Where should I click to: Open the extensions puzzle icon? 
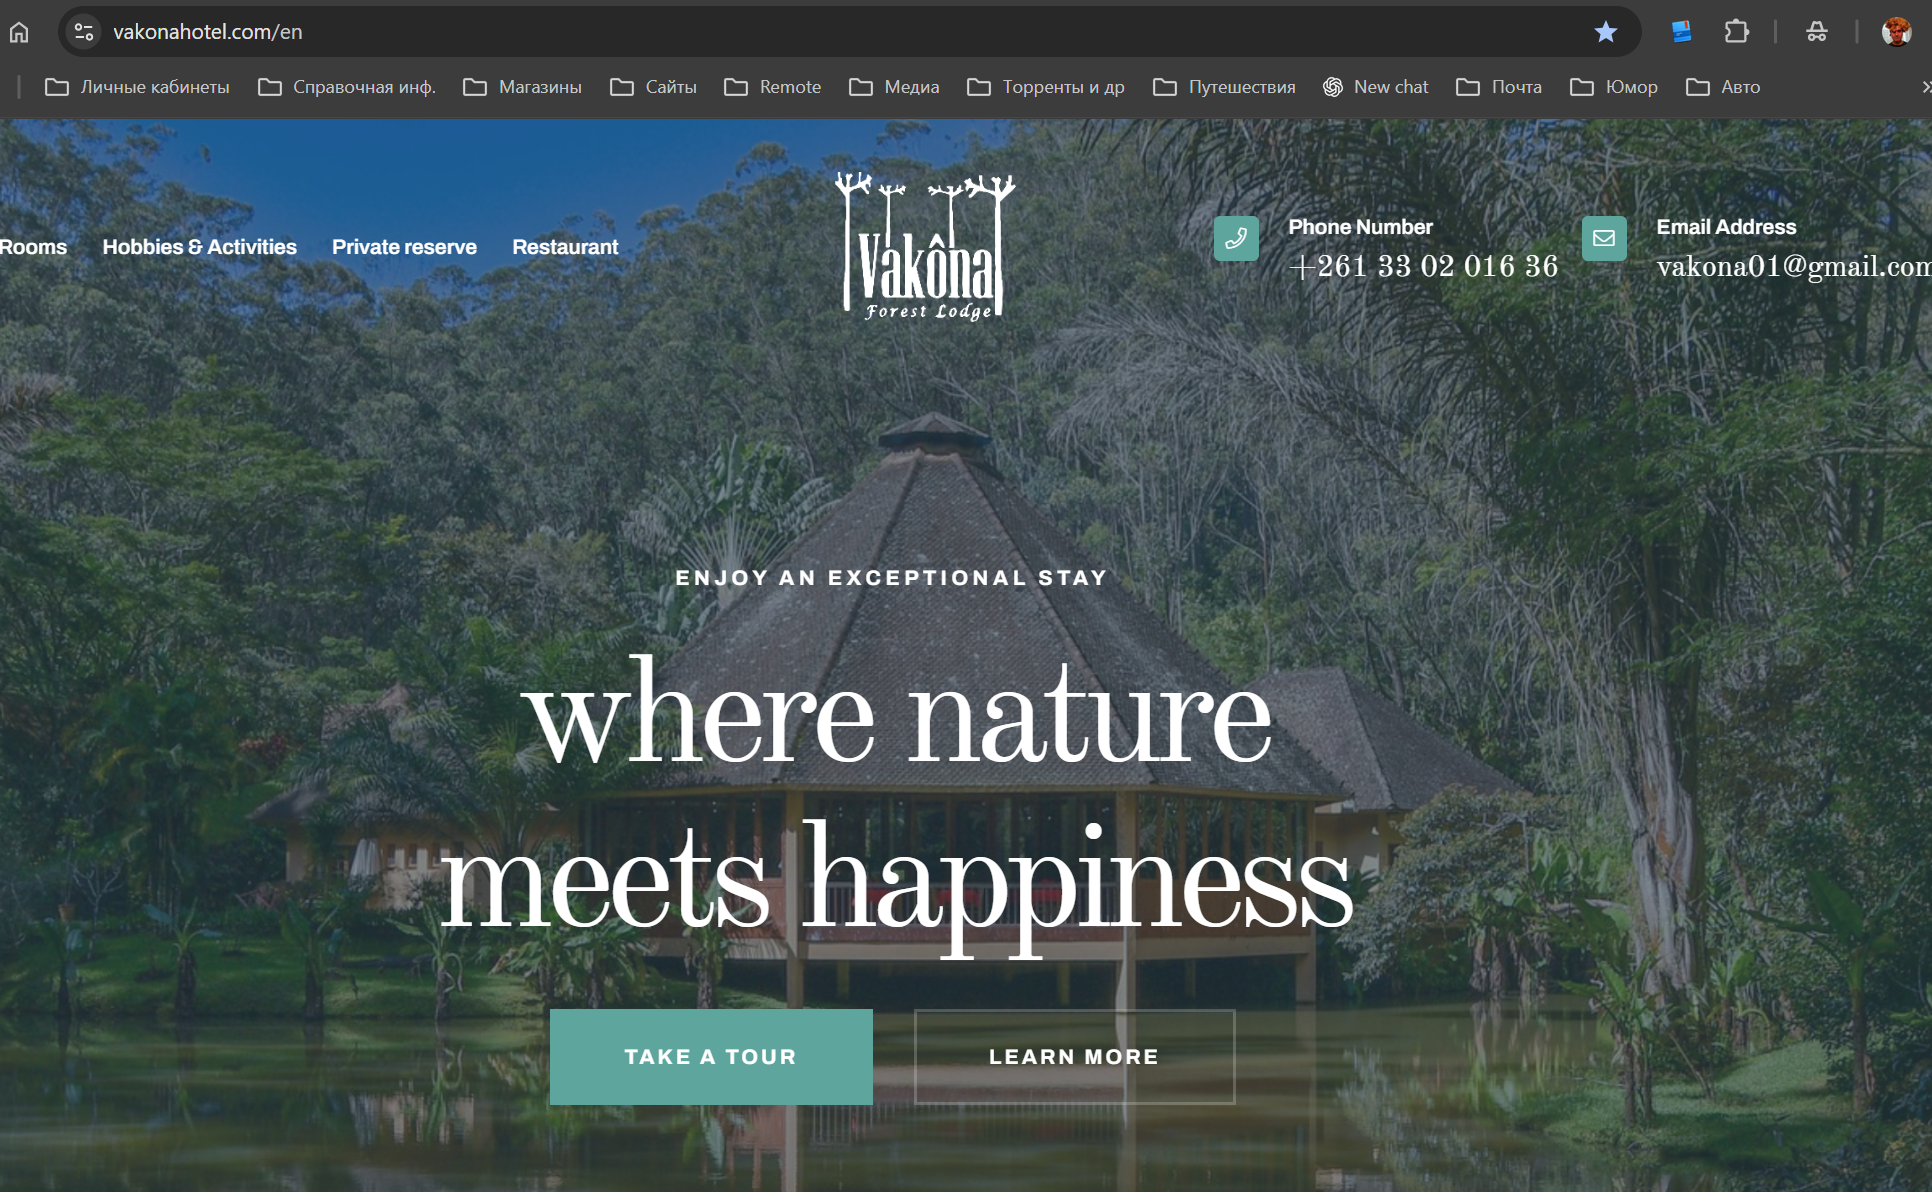tap(1736, 32)
